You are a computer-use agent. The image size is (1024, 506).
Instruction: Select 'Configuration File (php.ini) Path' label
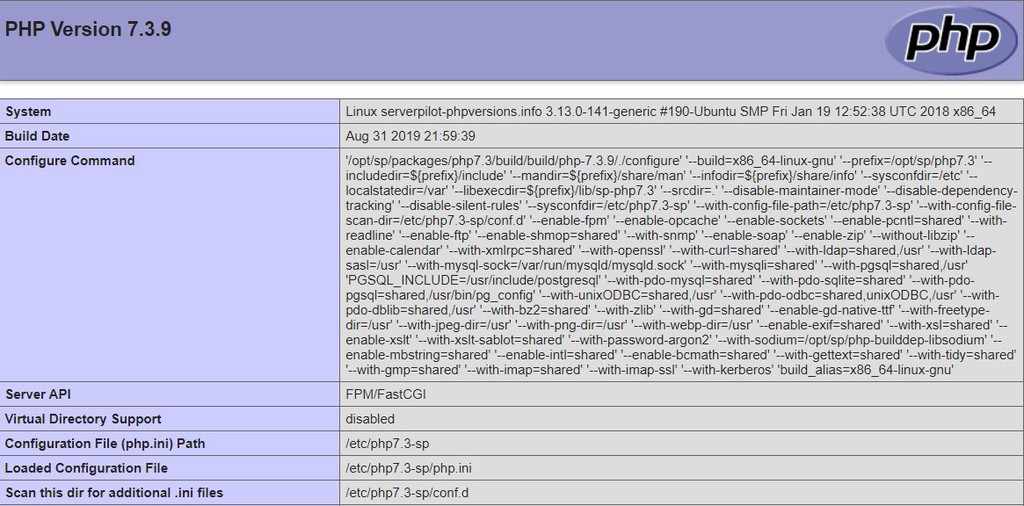pos(104,444)
